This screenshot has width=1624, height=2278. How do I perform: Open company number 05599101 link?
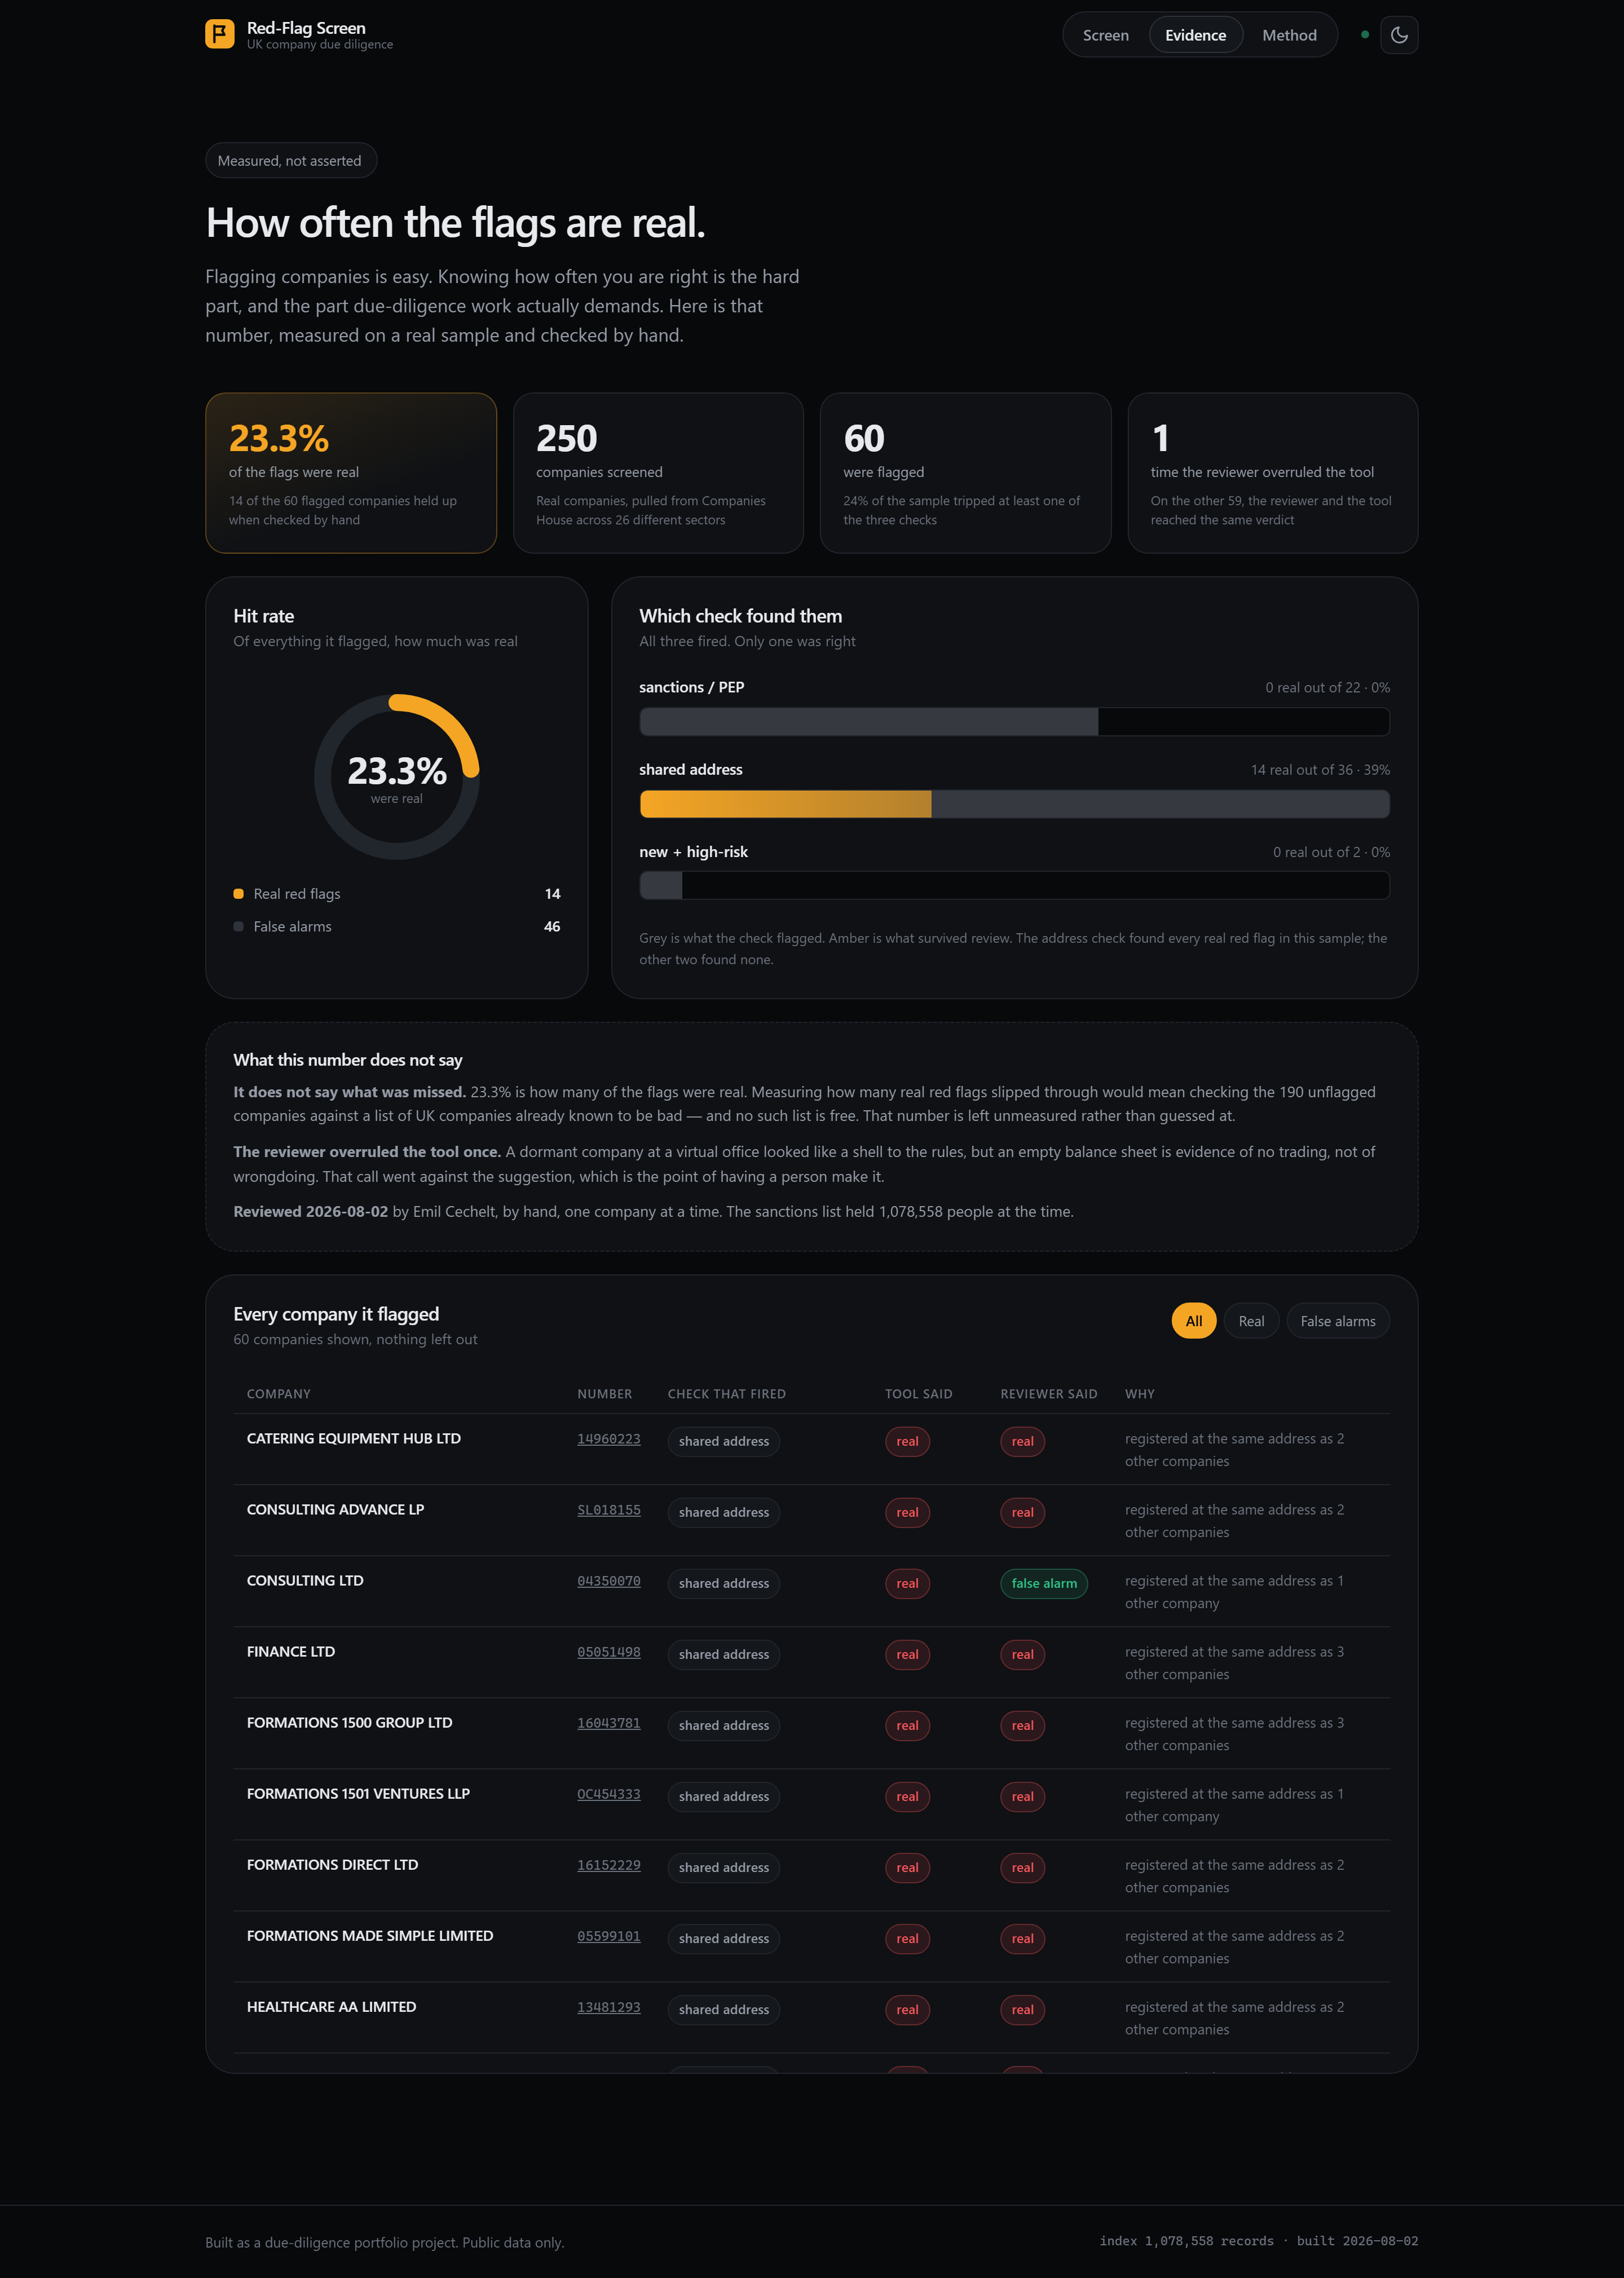tap(608, 1936)
